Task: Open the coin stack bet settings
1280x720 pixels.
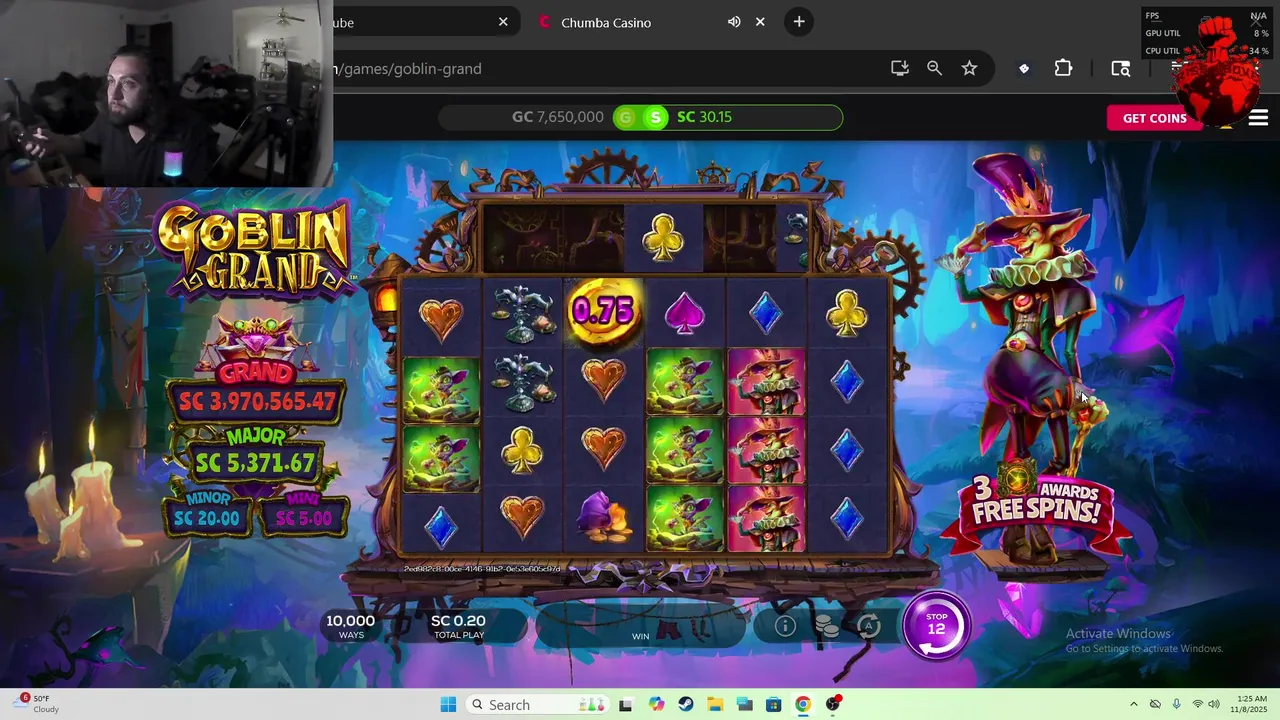Action: coord(827,626)
